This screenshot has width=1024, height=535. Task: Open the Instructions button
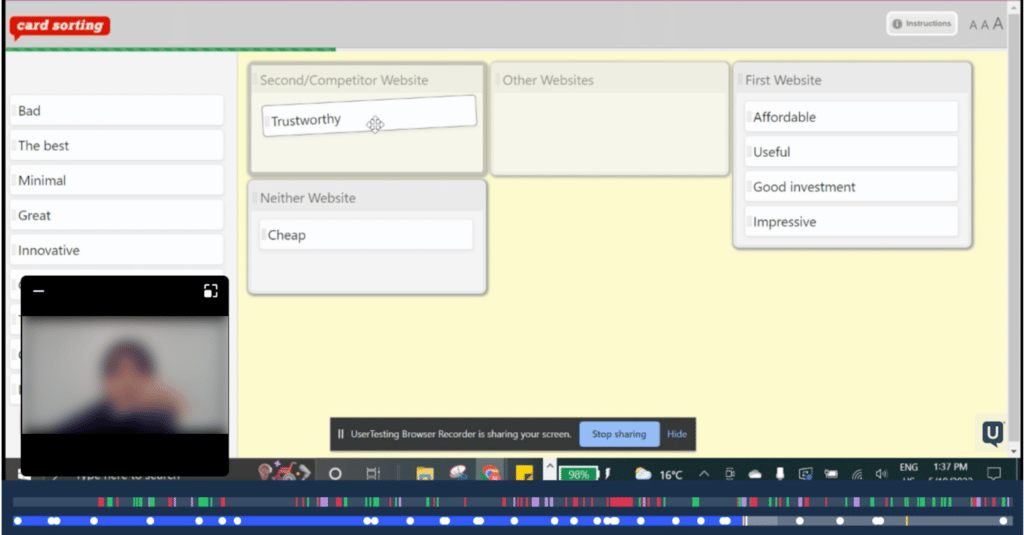click(921, 24)
